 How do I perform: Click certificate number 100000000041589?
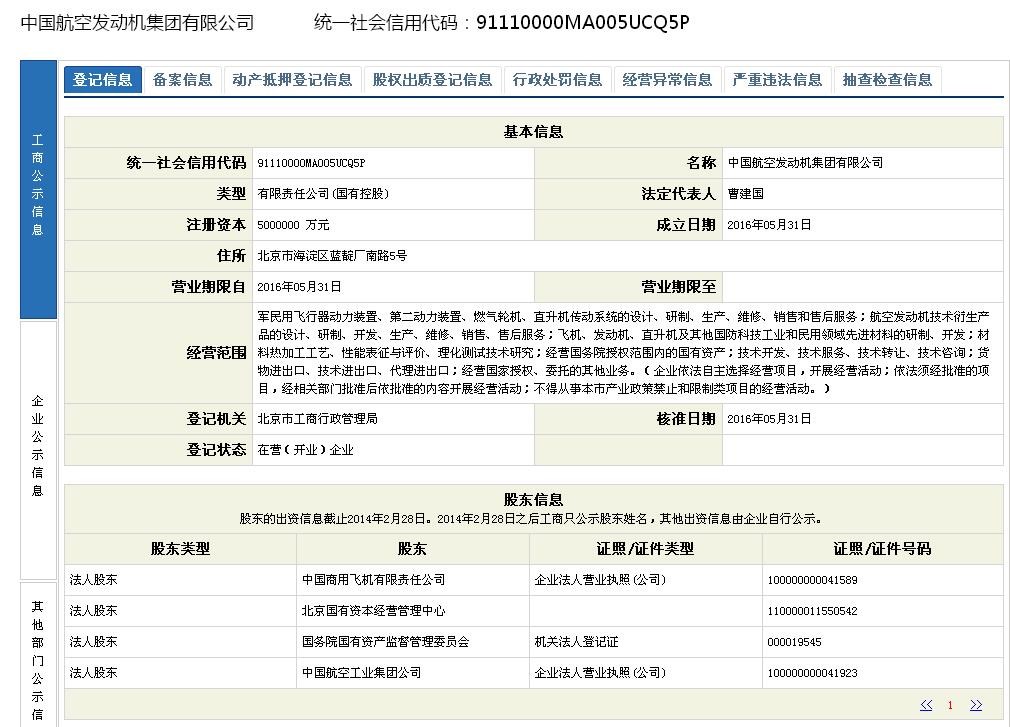click(x=812, y=580)
